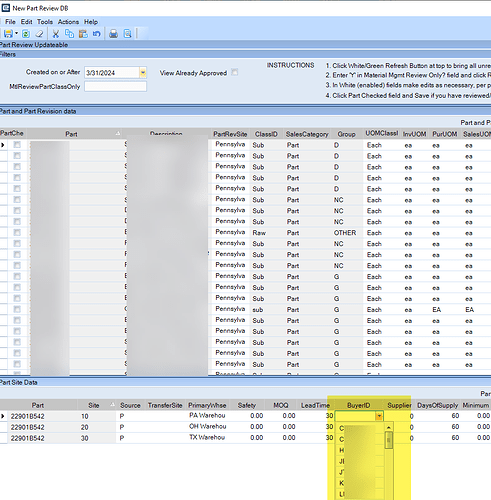
Task: Click the Clear eraser icon
Action: point(39,34)
